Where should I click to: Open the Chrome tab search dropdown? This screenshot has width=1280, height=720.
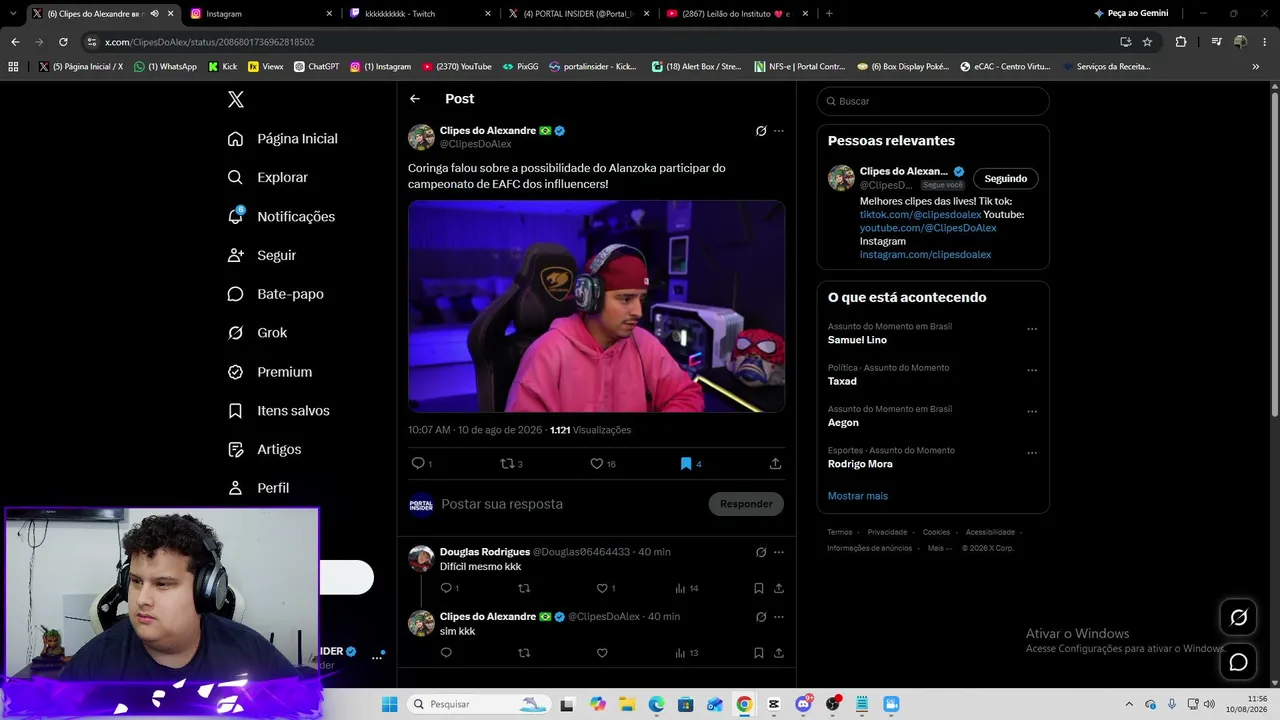(x=12, y=14)
